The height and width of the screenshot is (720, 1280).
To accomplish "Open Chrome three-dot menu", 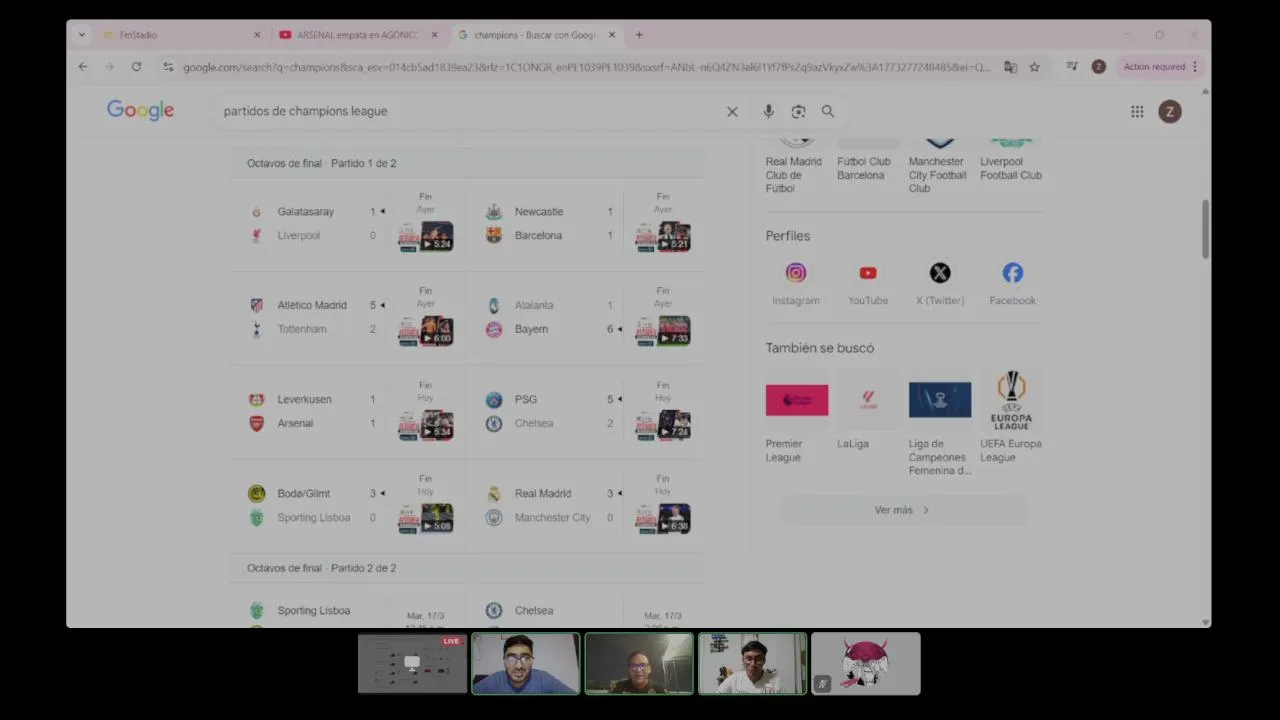I will click(x=1194, y=67).
